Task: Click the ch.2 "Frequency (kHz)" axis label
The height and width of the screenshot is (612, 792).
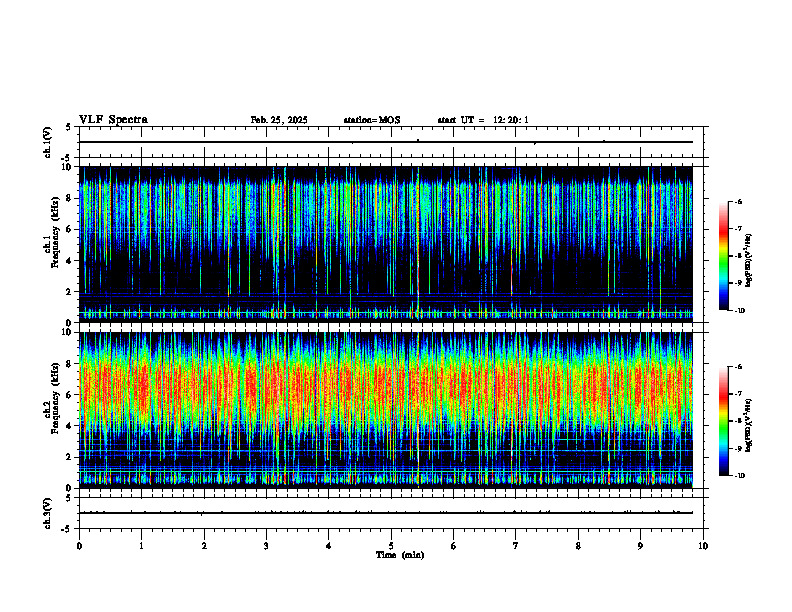Action: coord(57,398)
